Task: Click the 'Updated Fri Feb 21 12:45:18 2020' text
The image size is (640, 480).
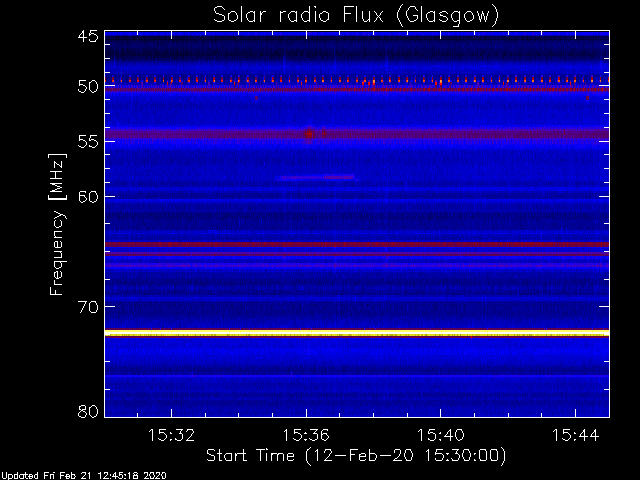Action: (x=83, y=476)
